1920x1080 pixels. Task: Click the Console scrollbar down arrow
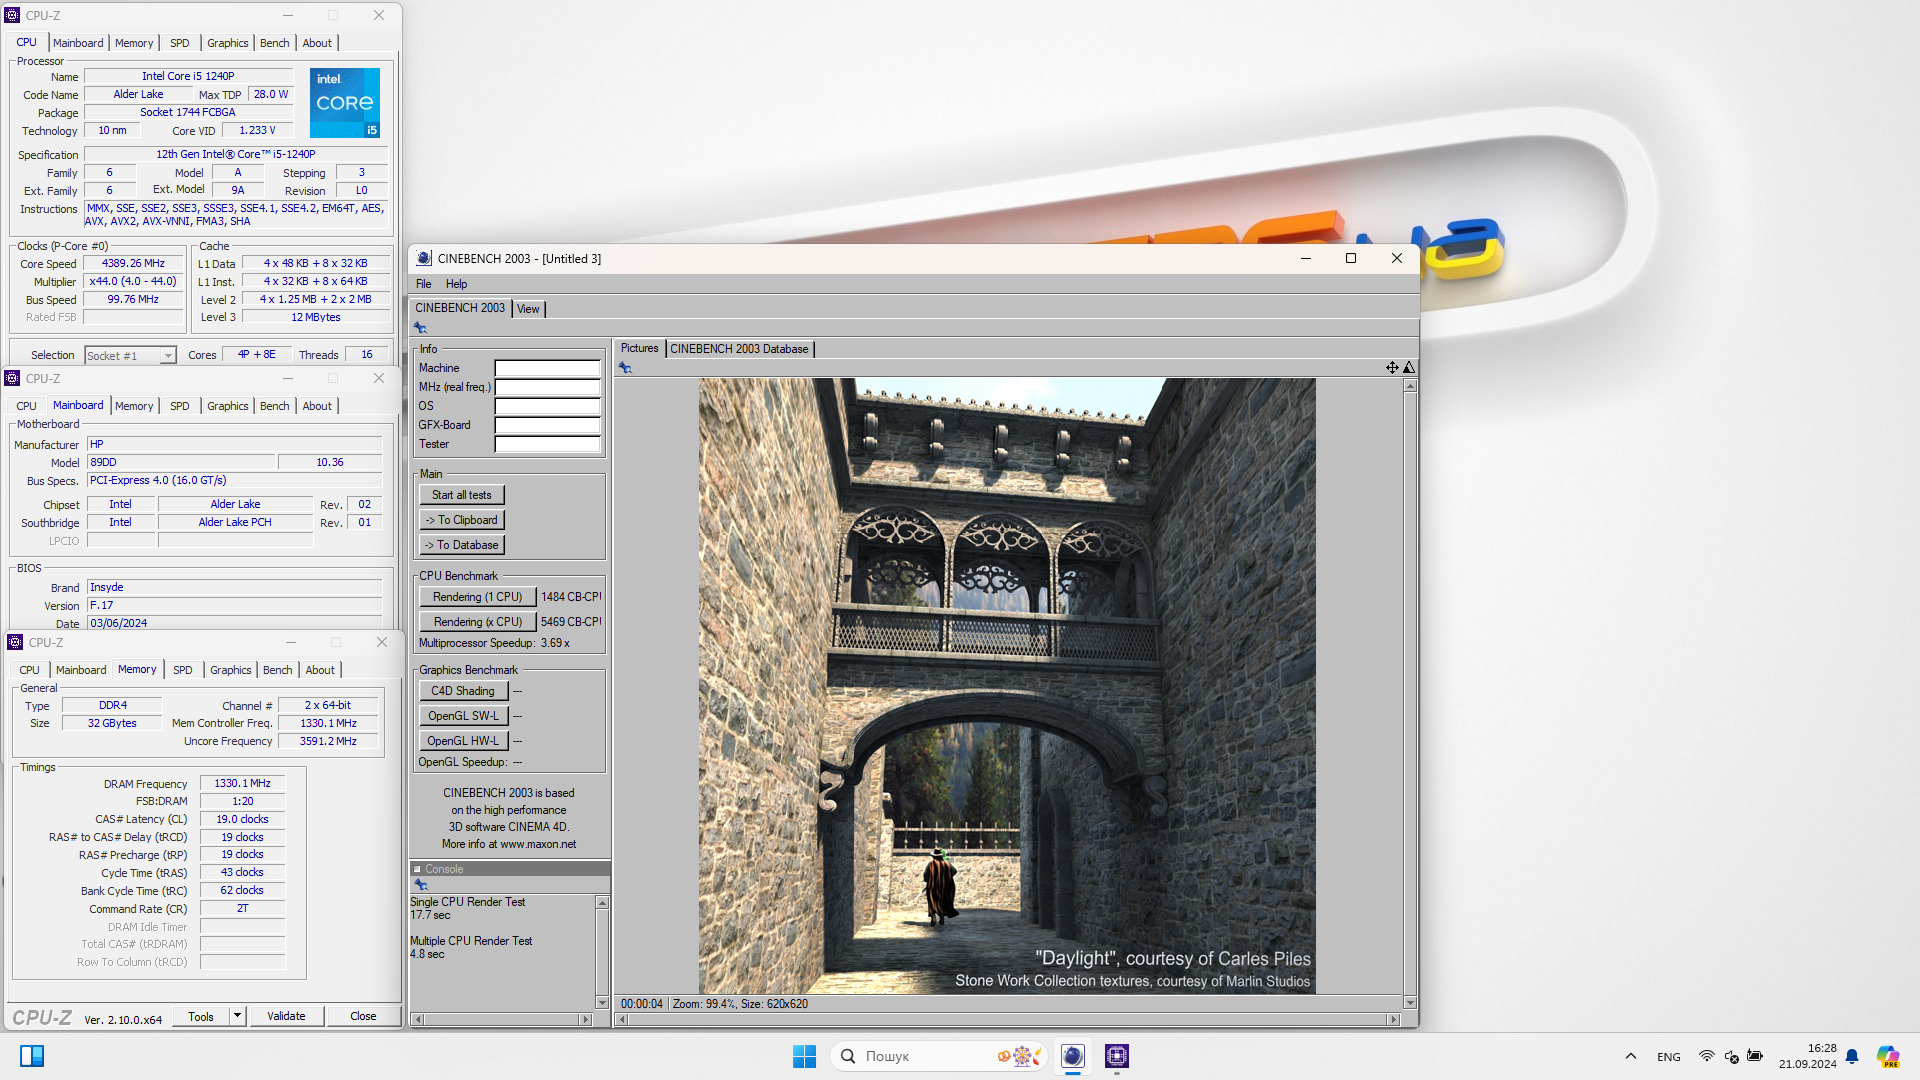[602, 1002]
